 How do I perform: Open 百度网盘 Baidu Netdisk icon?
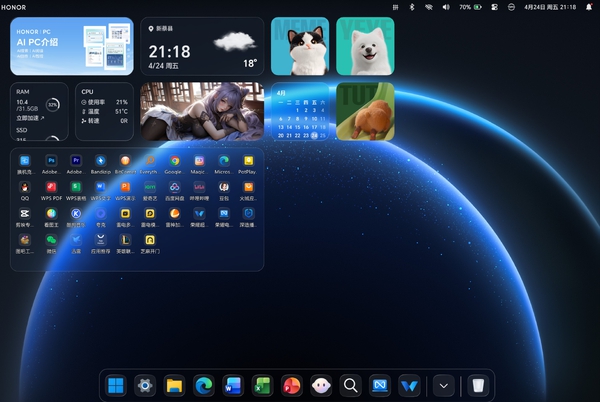tap(175, 187)
